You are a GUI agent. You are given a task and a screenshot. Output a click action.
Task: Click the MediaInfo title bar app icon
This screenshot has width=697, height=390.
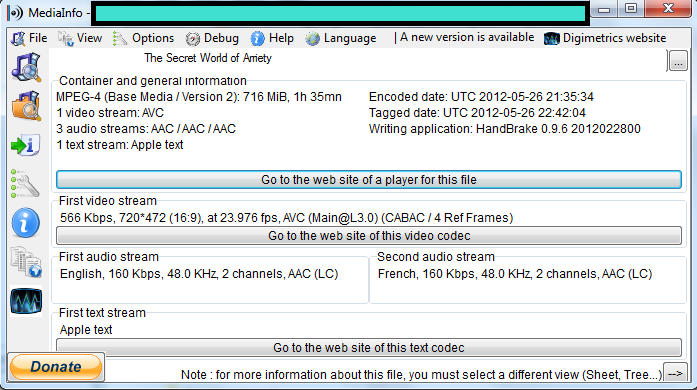click(x=16, y=12)
